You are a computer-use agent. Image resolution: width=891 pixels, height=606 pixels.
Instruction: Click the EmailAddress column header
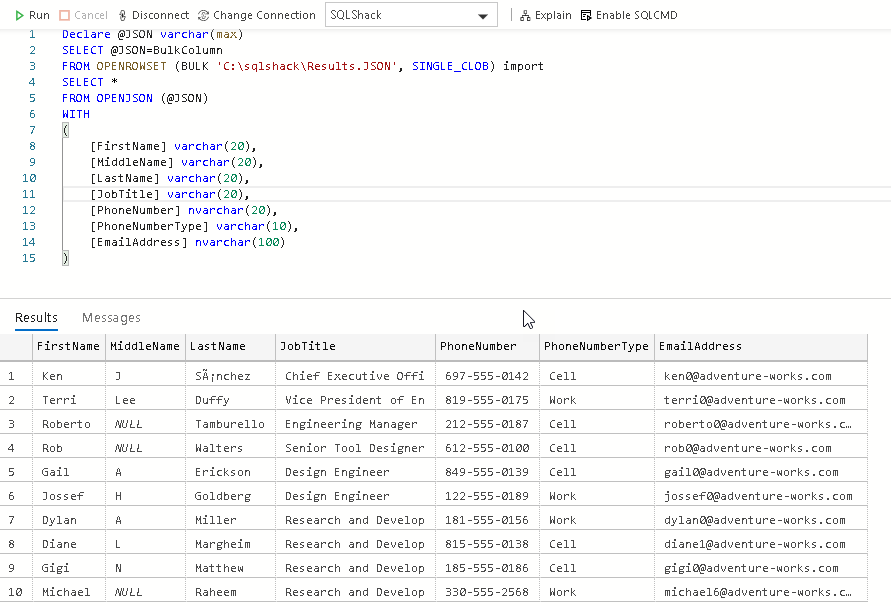click(700, 347)
